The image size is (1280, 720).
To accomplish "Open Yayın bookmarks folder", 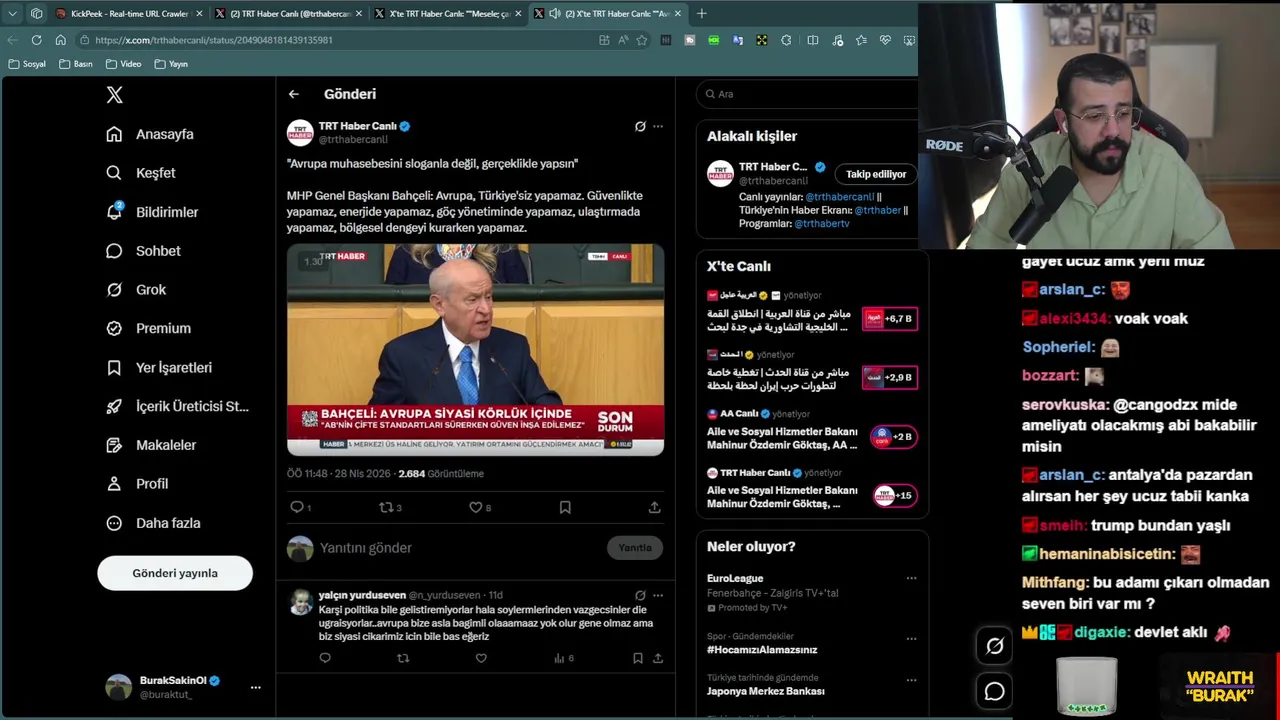I will (x=171, y=64).
